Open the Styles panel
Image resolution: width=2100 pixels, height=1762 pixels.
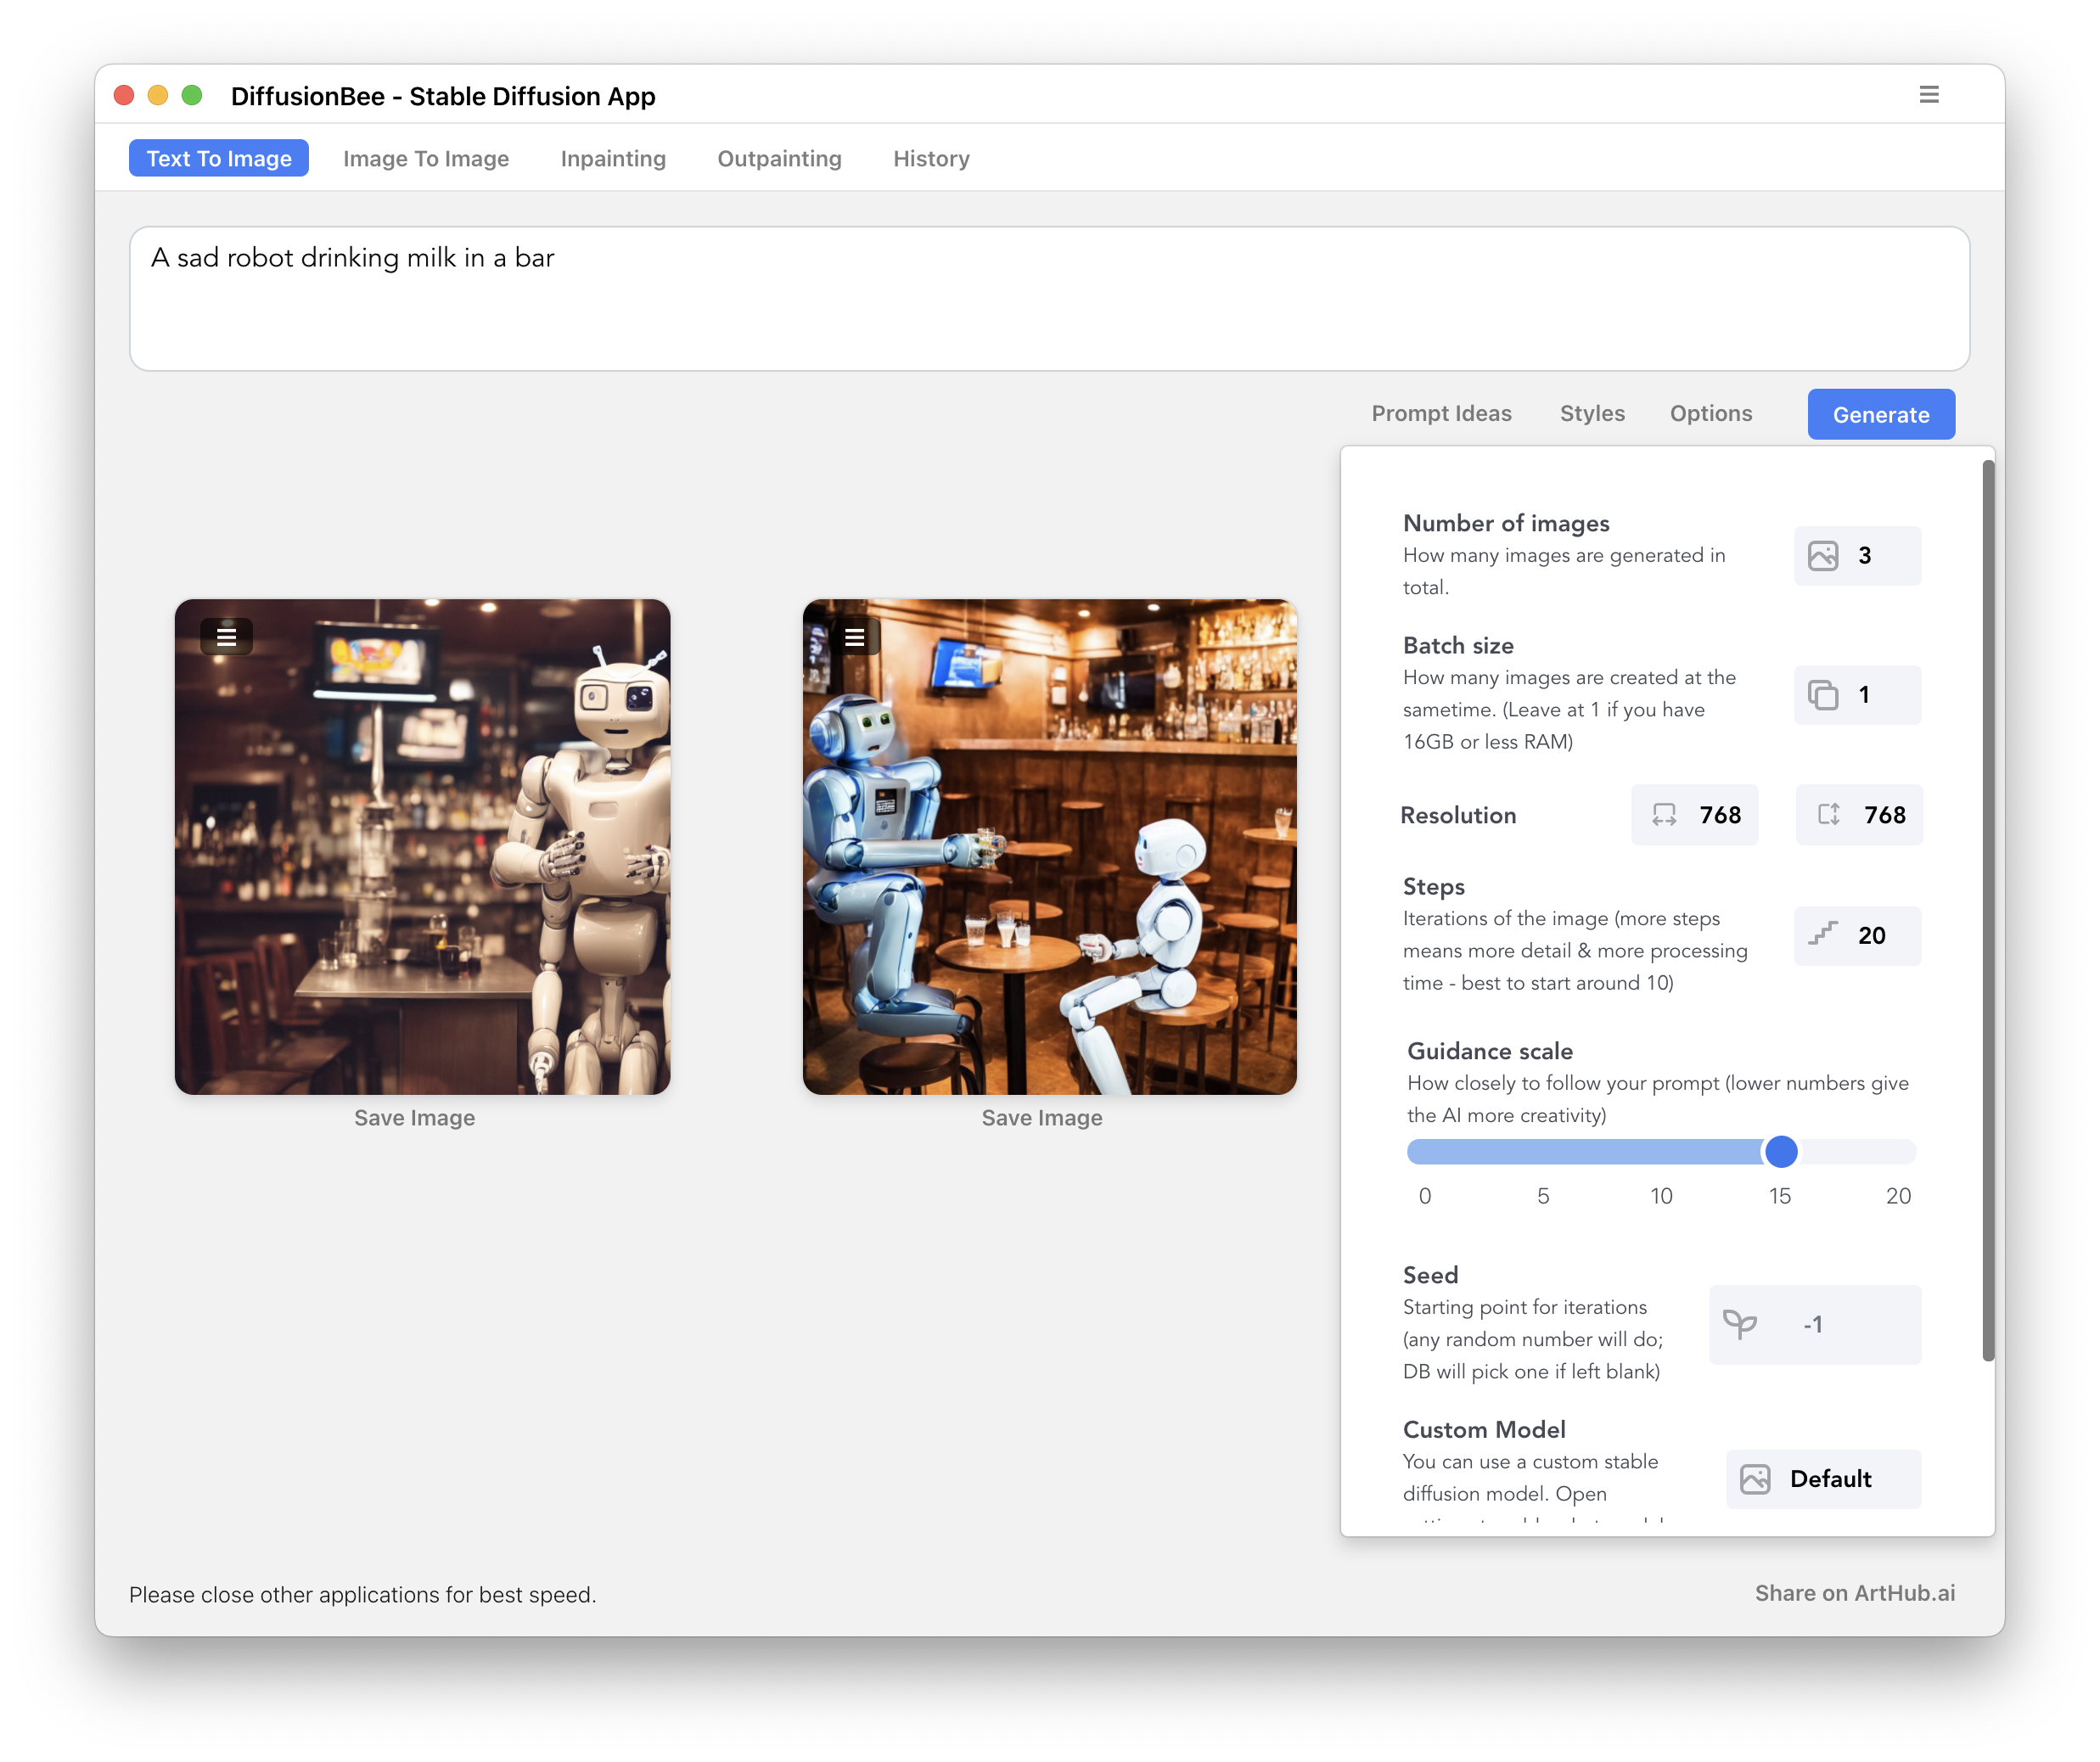click(1592, 413)
